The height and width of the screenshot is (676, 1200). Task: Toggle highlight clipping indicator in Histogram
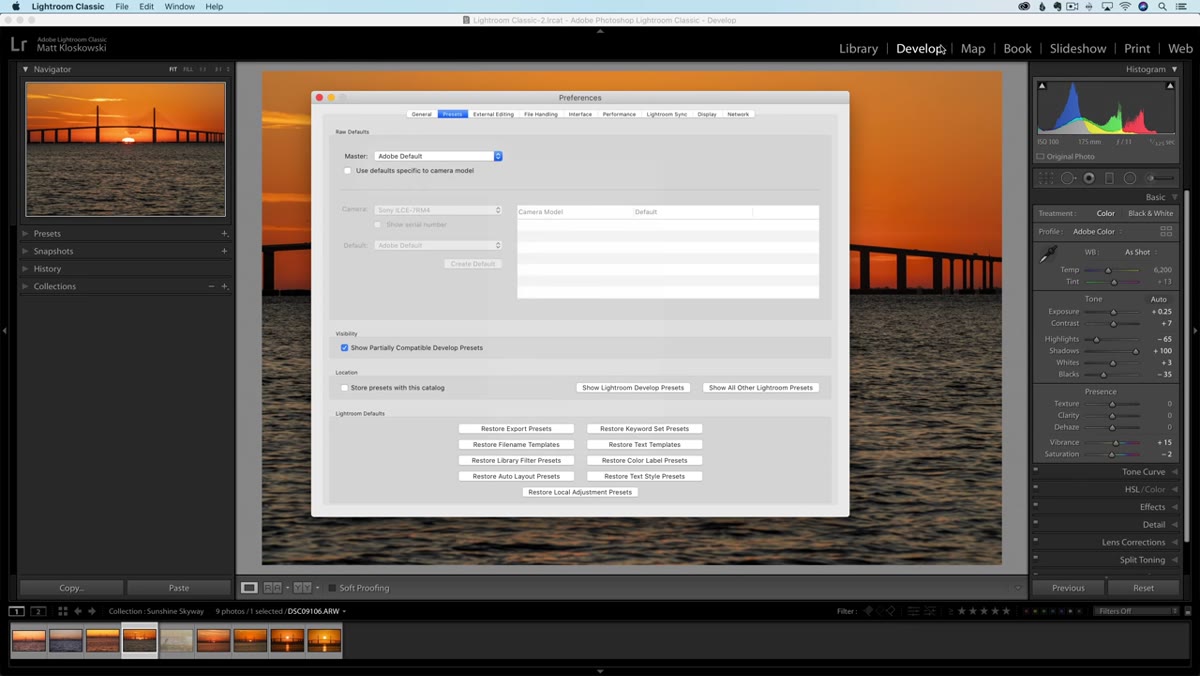1170,86
